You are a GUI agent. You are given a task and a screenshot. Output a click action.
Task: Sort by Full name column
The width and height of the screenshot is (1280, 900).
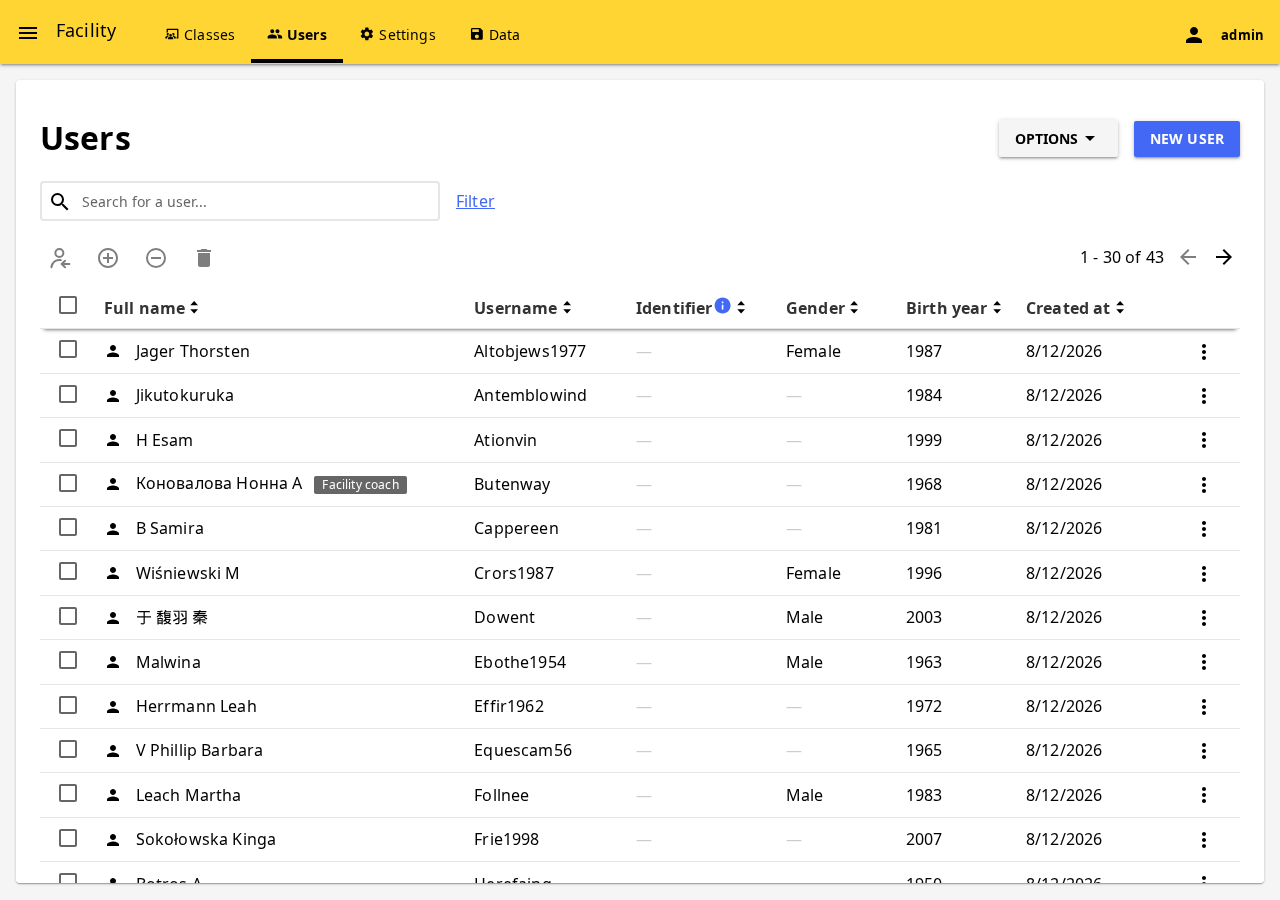(152, 308)
